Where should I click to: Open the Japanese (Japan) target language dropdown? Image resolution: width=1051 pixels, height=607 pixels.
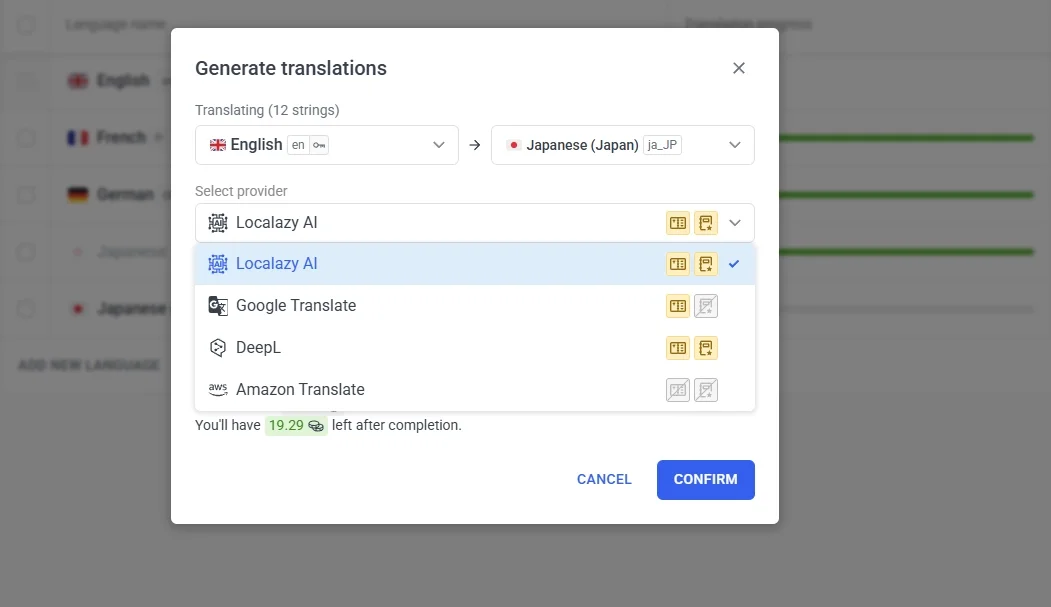(x=623, y=145)
